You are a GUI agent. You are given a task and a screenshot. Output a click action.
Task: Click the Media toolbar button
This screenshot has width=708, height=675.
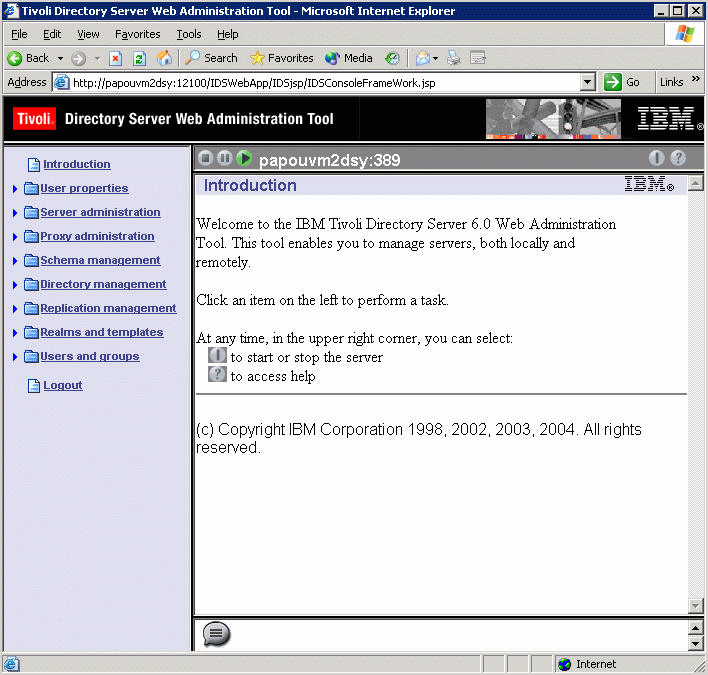pyautogui.click(x=349, y=58)
